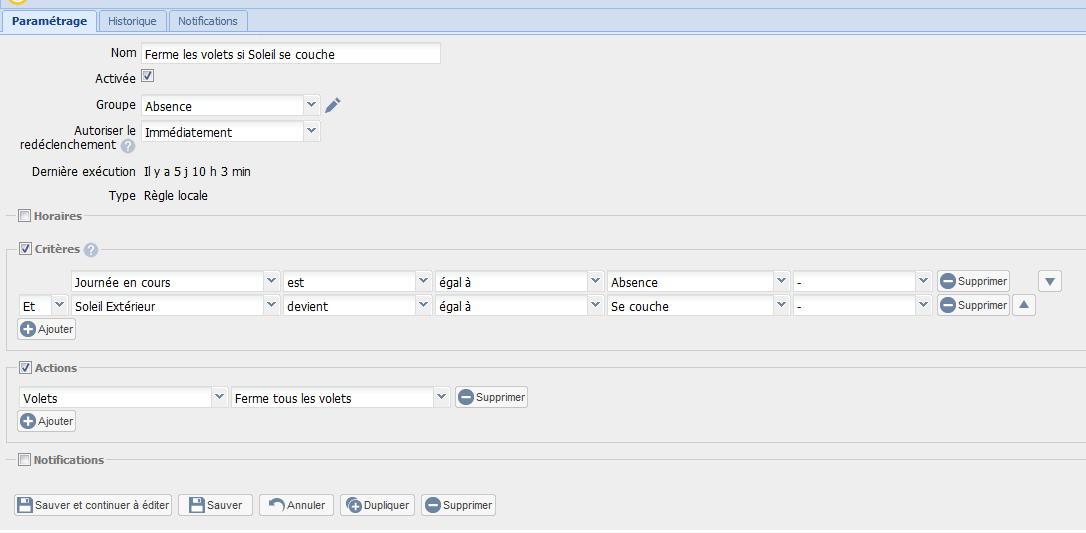Open the Groupe dropdown showing Absence
The width and height of the screenshot is (1086, 533).
pos(230,105)
